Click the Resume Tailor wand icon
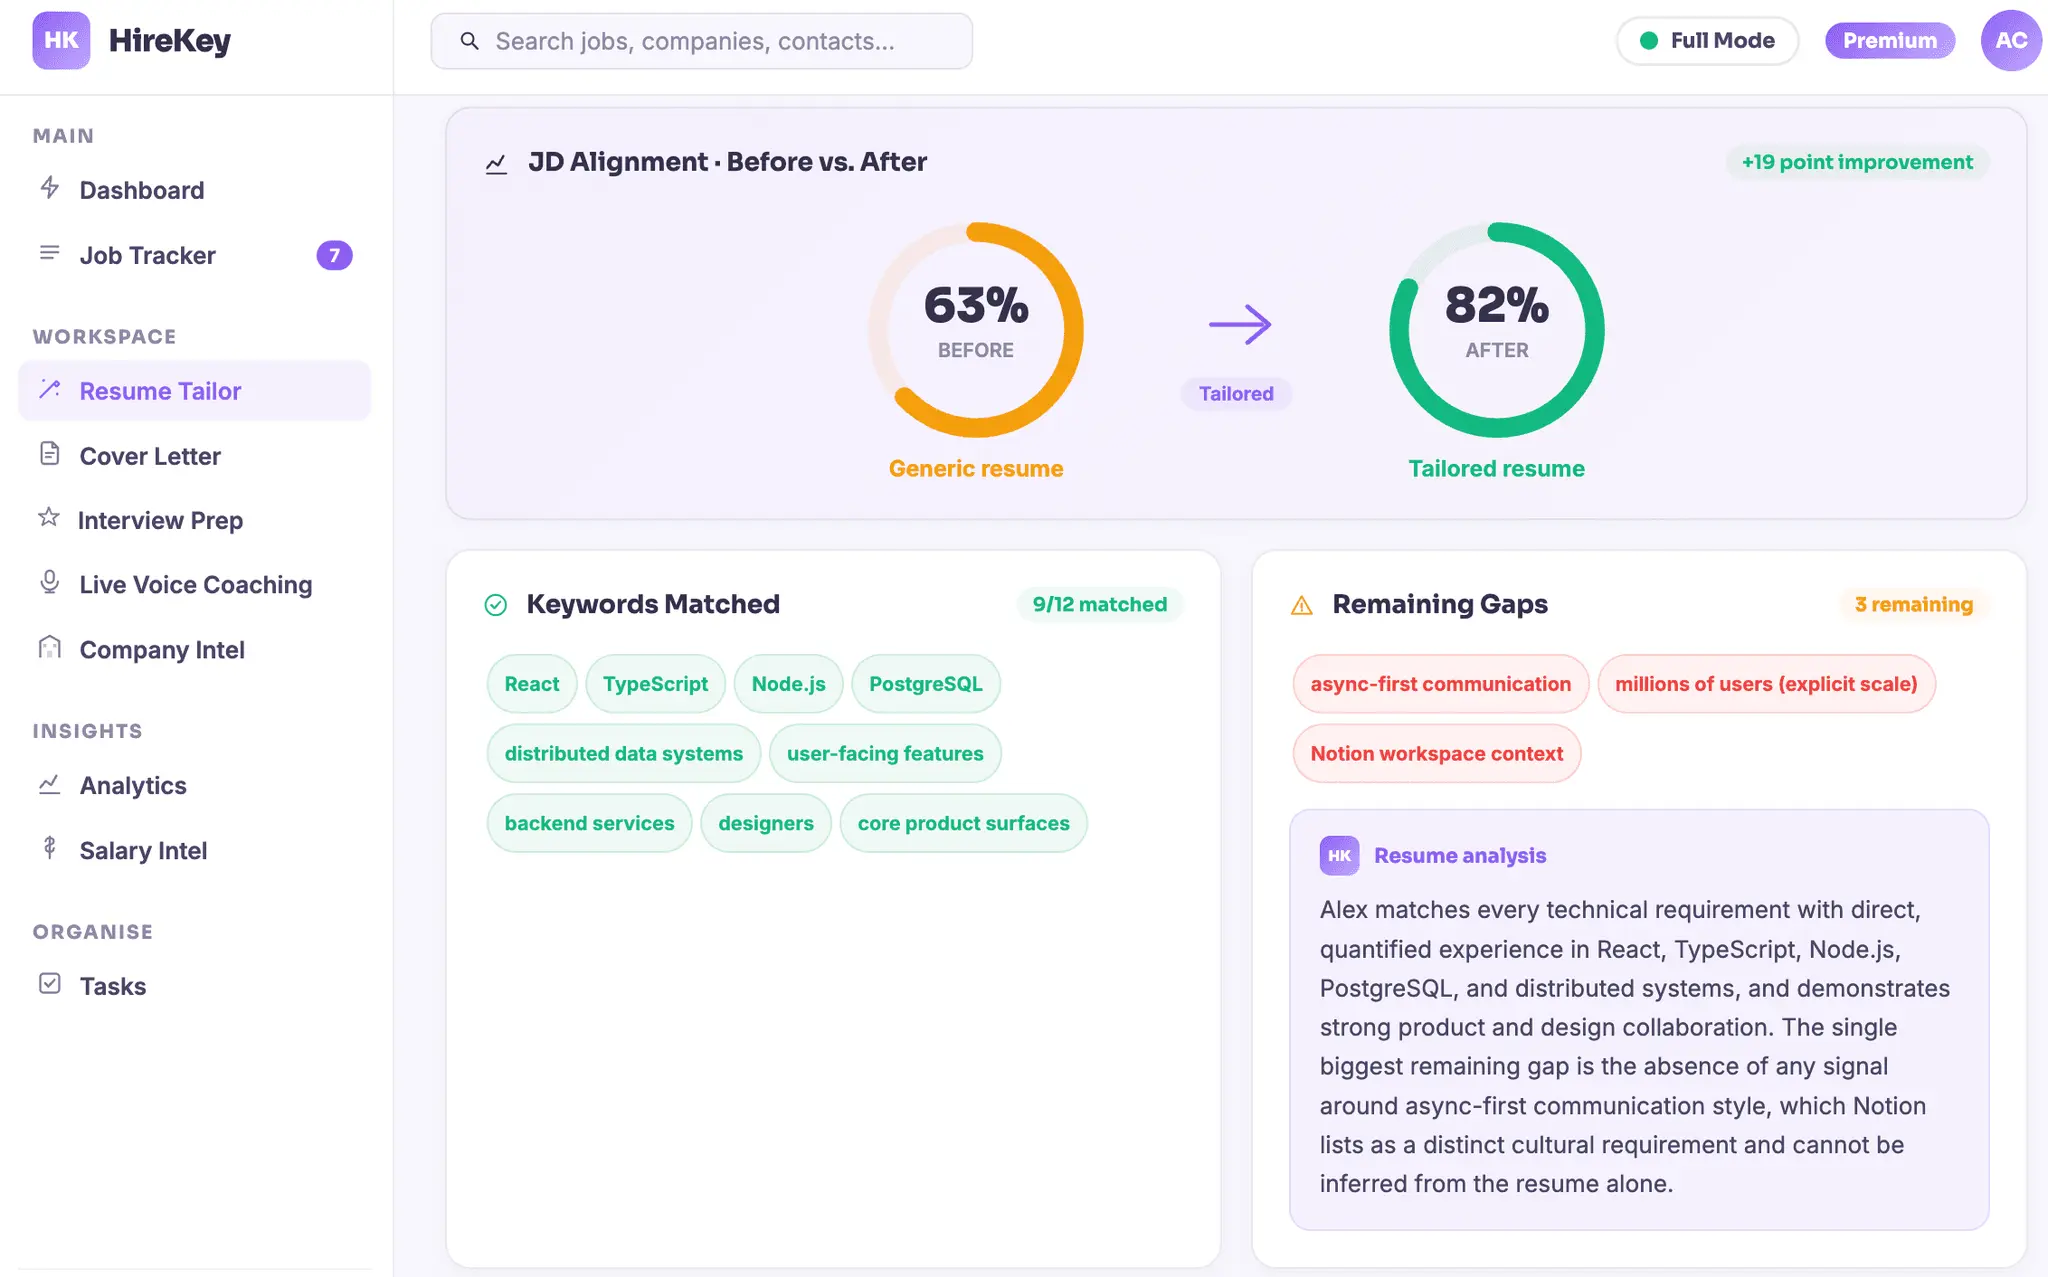This screenshot has width=2048, height=1277. coord(49,389)
